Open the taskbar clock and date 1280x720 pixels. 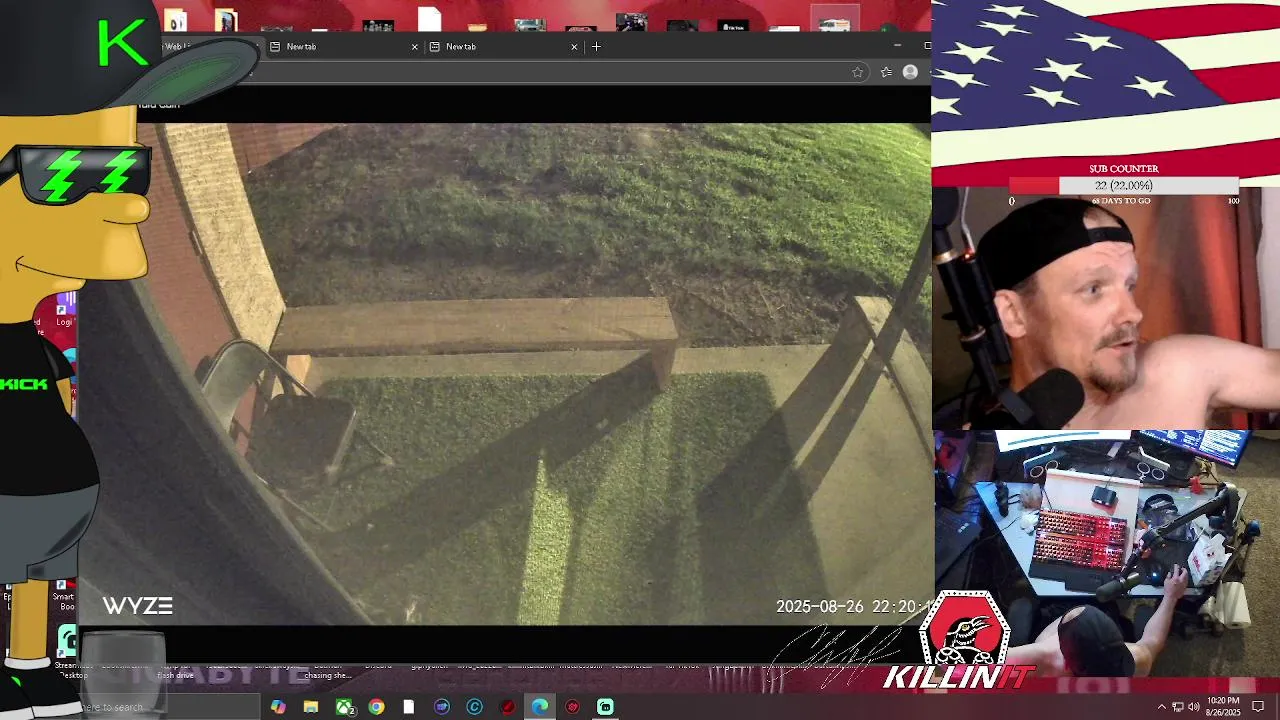(x=1224, y=706)
